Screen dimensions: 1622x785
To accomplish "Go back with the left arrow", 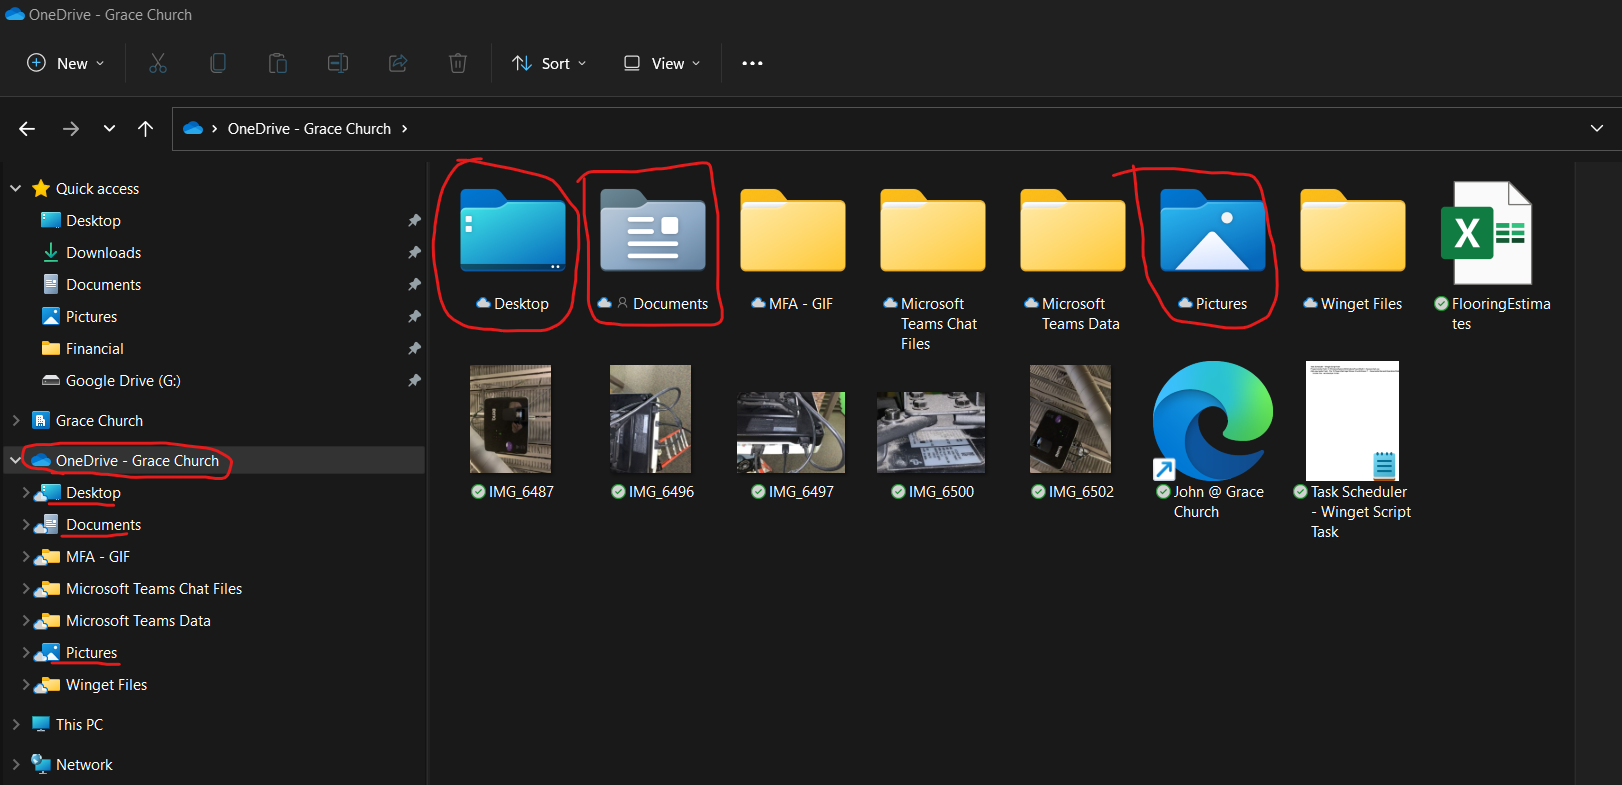I will tap(27, 128).
